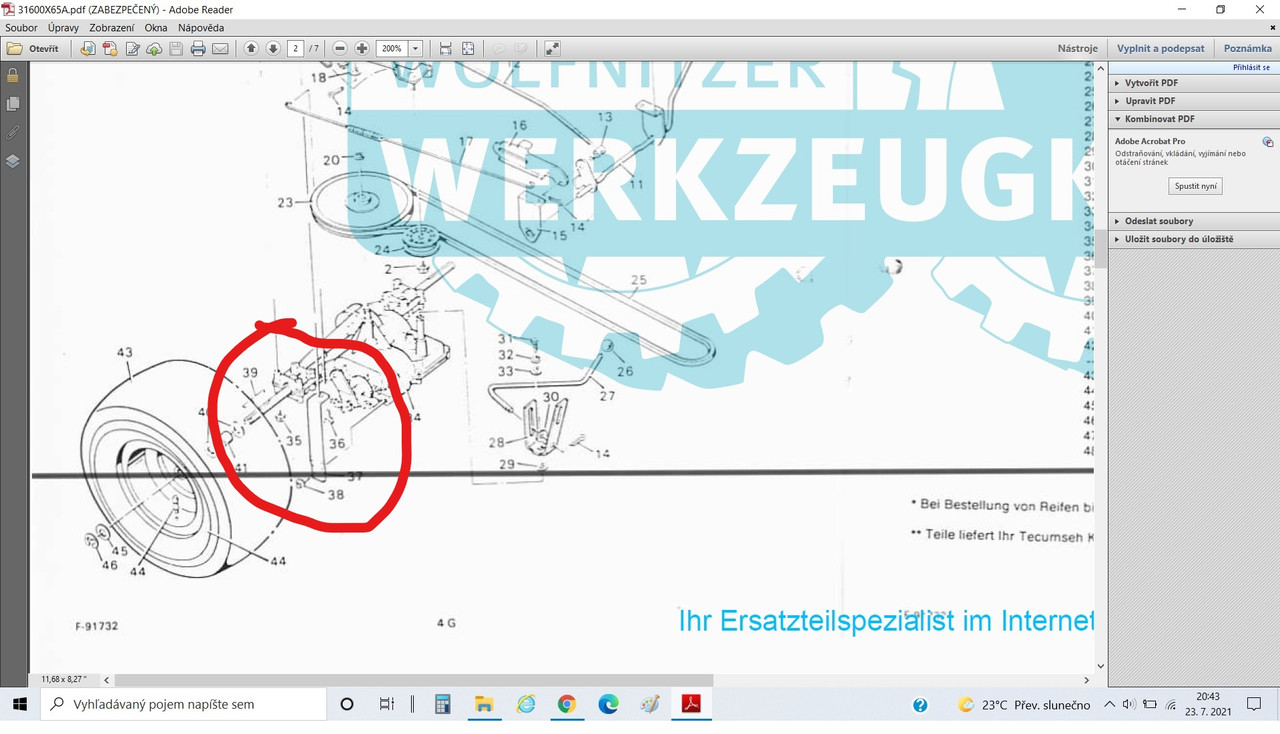The width and height of the screenshot is (1280, 734).
Task: Collapse the Kombinovat PDF section
Action: click(1192, 119)
